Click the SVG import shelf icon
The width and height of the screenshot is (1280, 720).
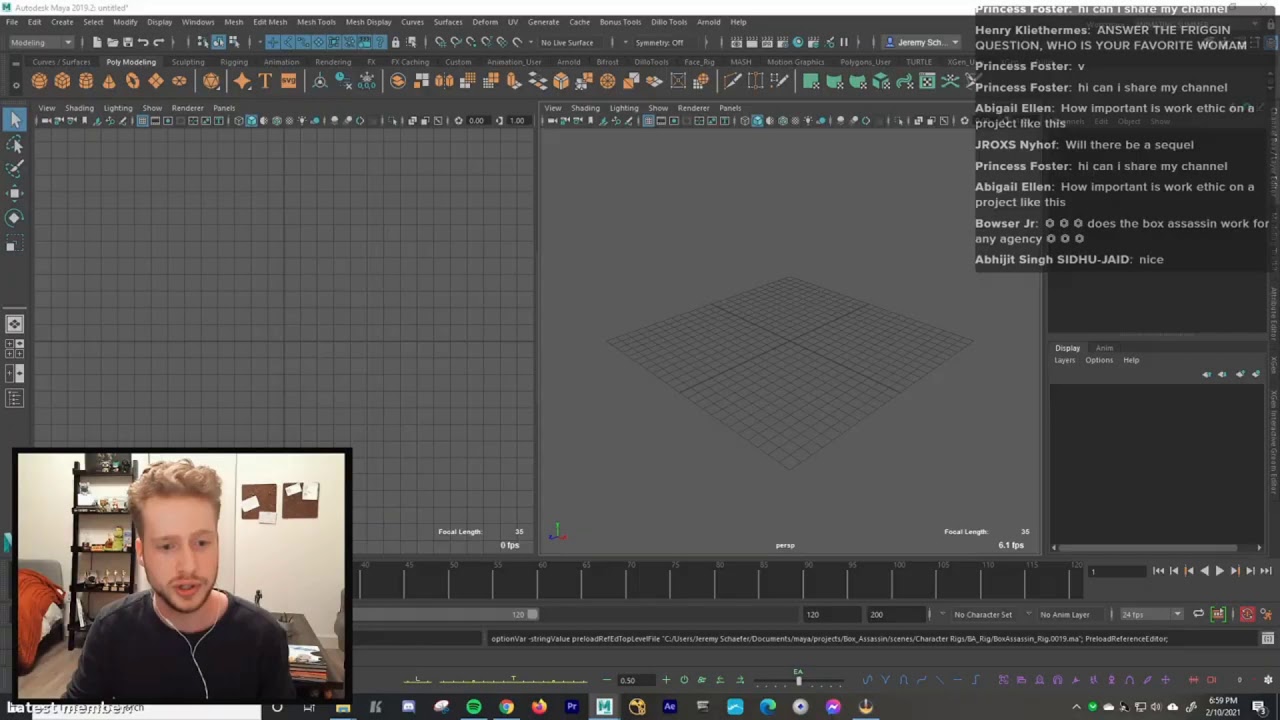(x=288, y=81)
